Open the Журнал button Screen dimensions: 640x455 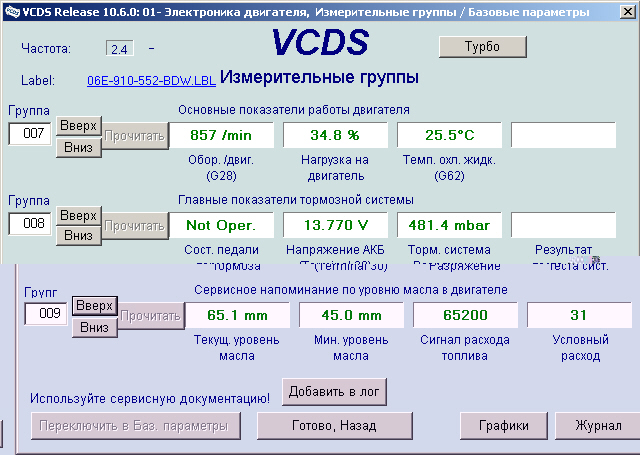click(x=598, y=426)
